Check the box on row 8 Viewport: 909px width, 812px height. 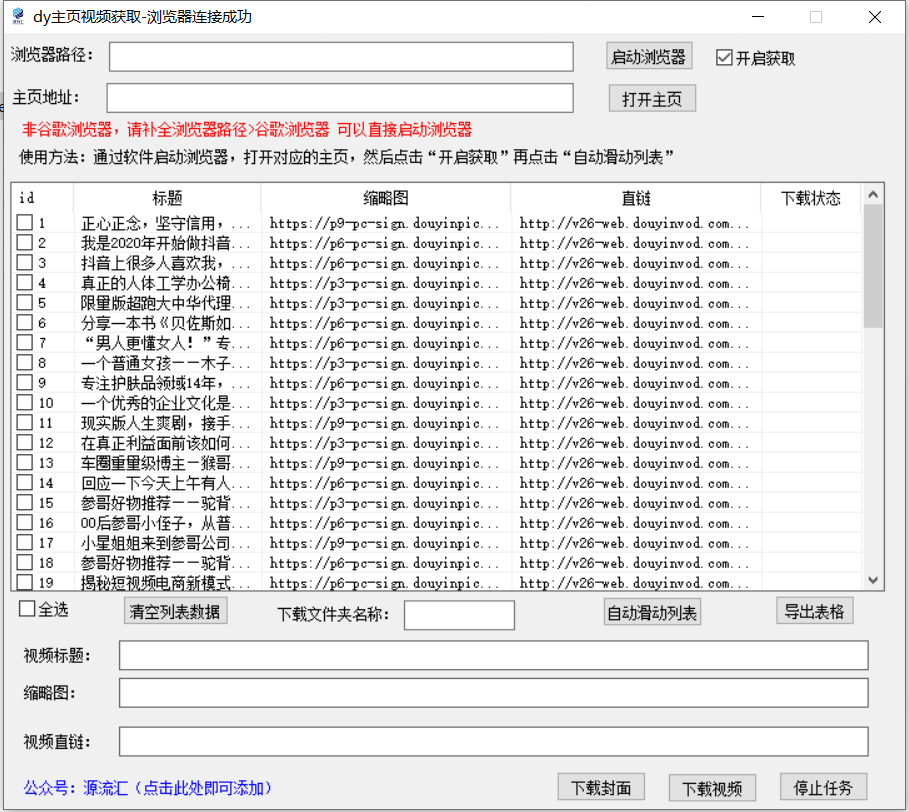pyautogui.click(x=24, y=362)
